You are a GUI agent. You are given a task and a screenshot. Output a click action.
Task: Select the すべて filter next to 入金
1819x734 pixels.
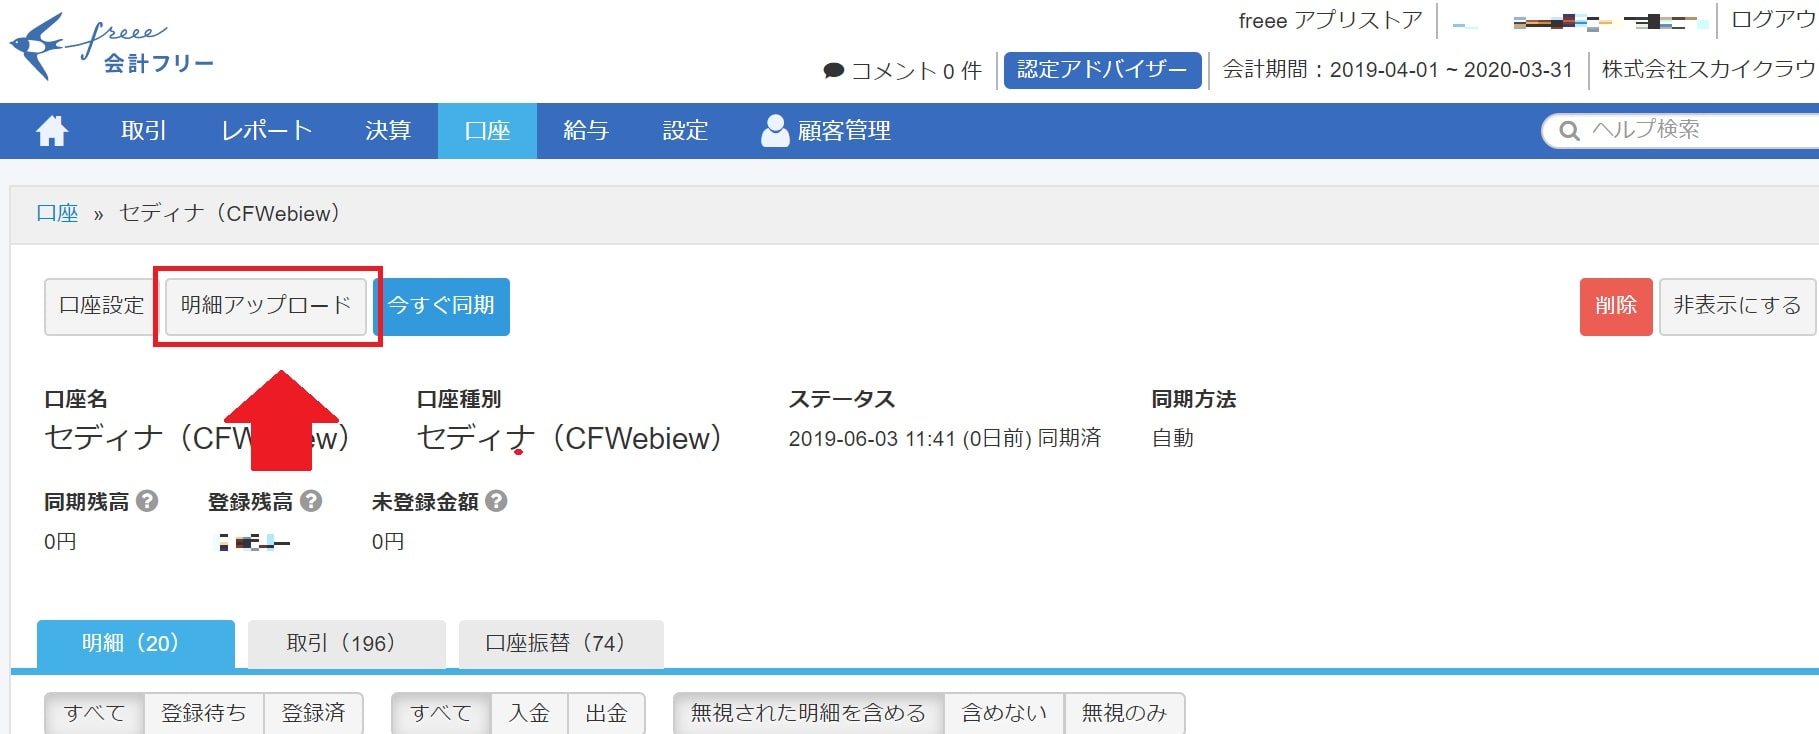tap(441, 713)
